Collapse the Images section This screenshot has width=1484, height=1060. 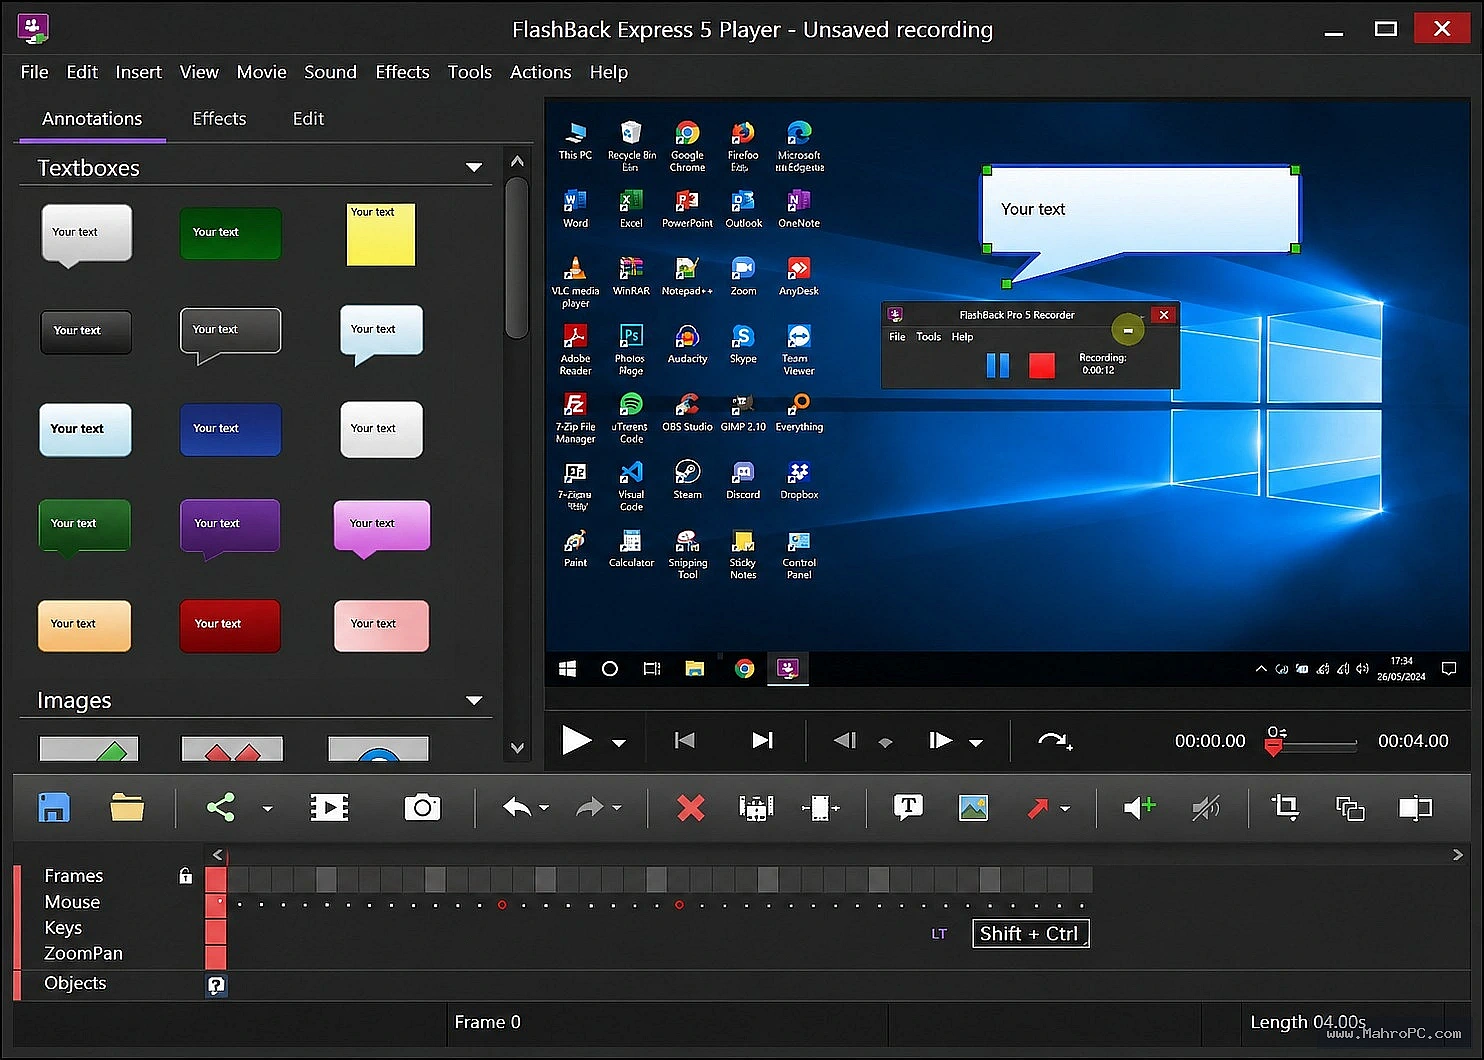pyautogui.click(x=474, y=701)
